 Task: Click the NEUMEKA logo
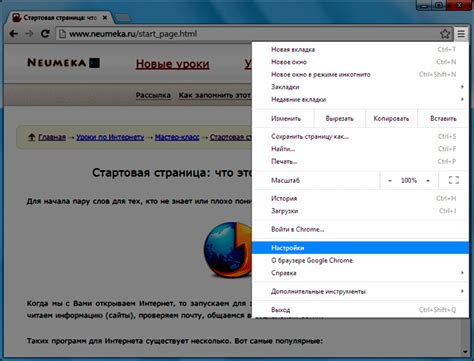click(x=63, y=63)
